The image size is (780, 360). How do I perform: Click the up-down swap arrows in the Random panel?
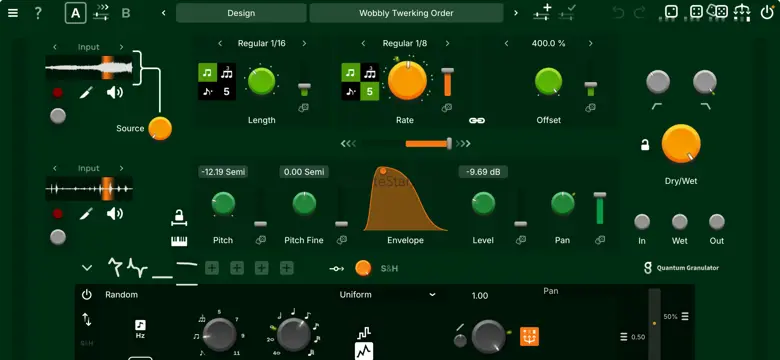pos(87,319)
